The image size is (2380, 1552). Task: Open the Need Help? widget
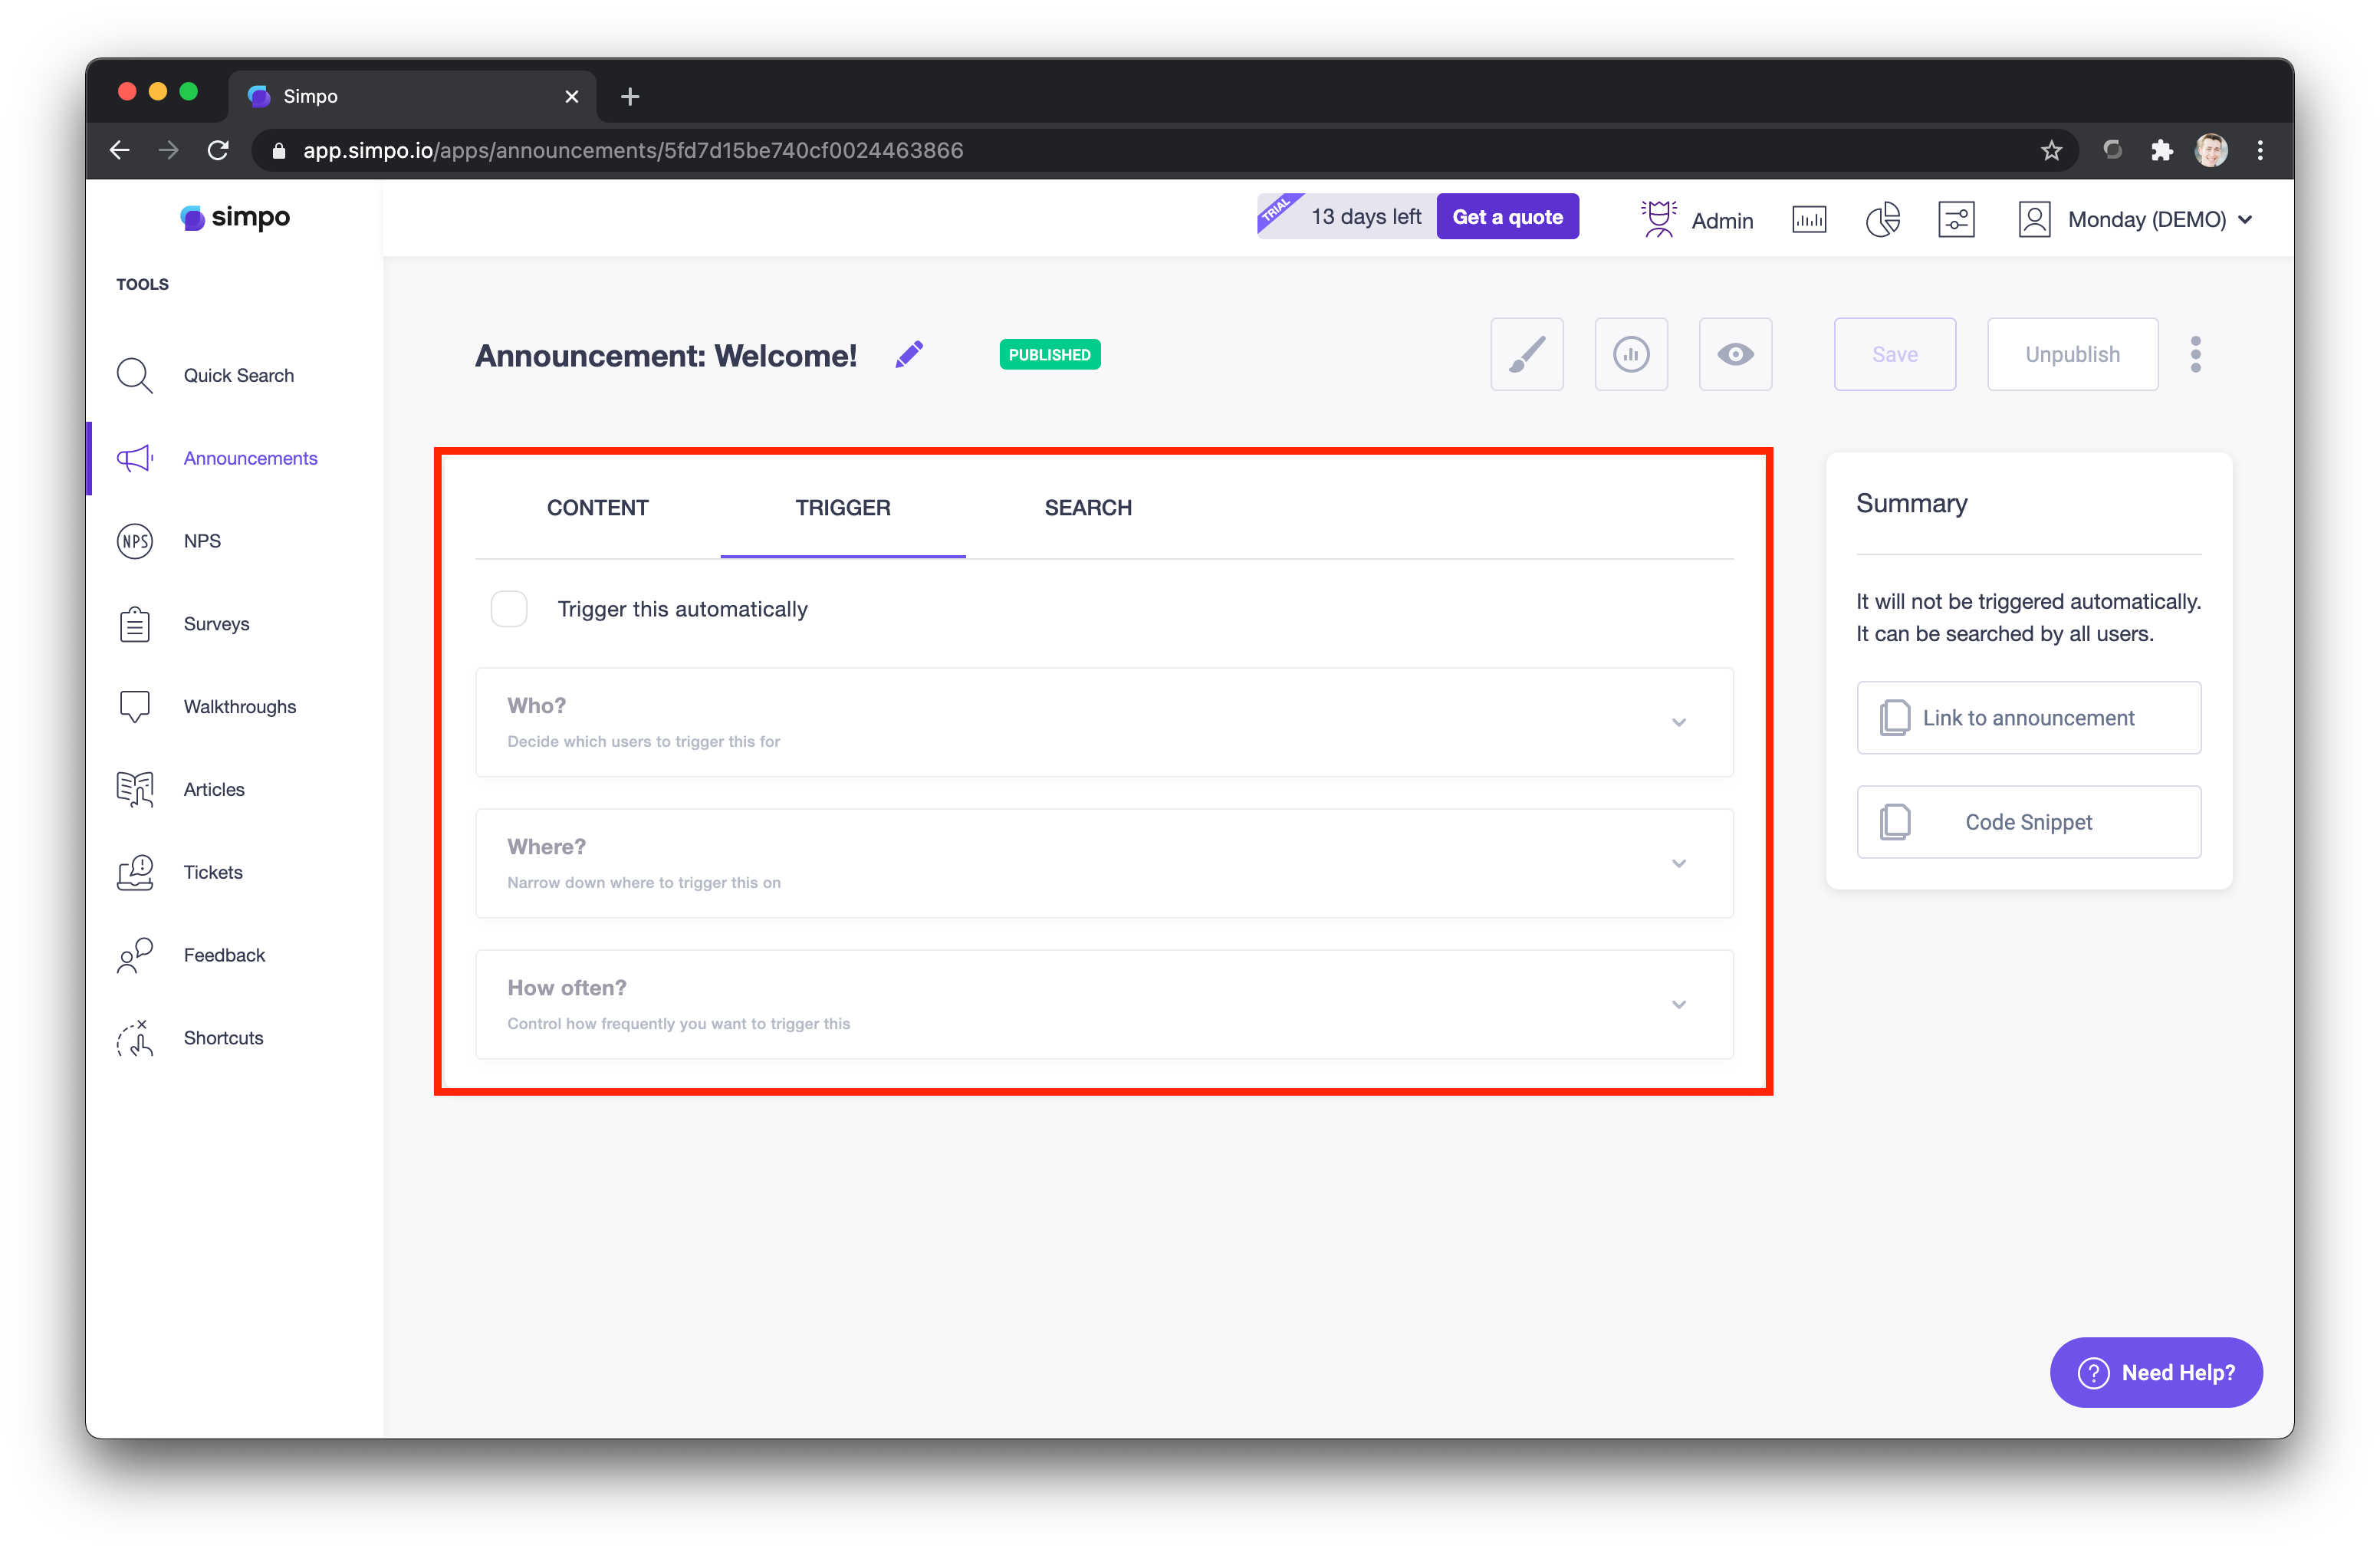click(2155, 1372)
